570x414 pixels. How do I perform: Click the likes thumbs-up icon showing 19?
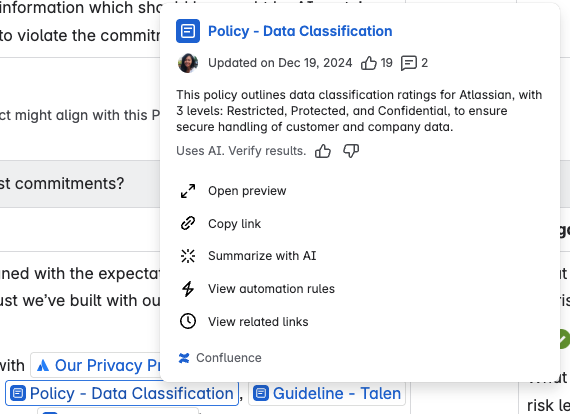(x=369, y=63)
